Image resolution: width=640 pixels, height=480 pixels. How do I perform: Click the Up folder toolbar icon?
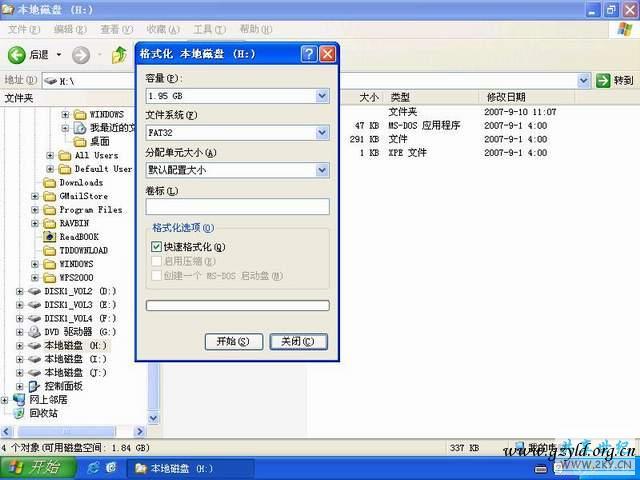click(x=119, y=54)
